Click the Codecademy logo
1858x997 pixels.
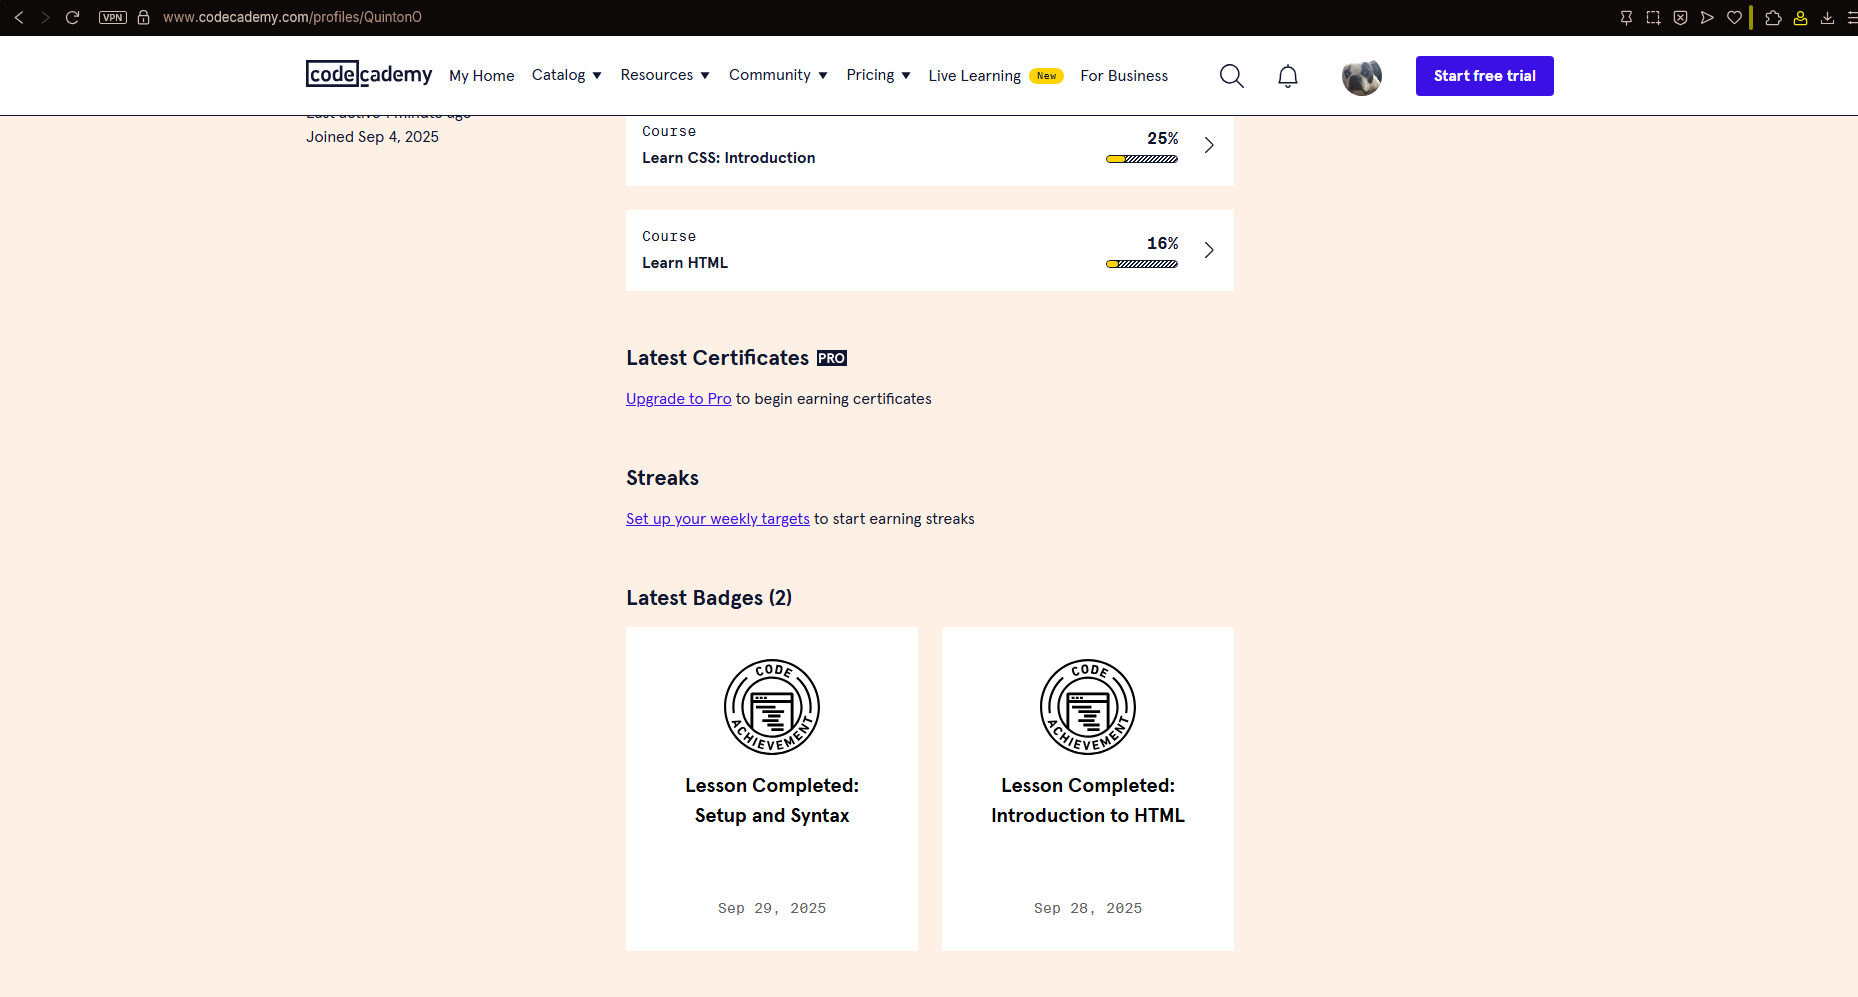(369, 75)
